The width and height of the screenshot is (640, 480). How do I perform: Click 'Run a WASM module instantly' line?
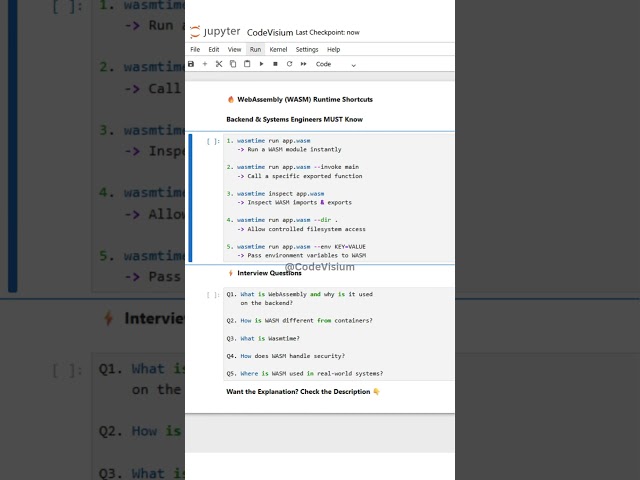point(289,150)
